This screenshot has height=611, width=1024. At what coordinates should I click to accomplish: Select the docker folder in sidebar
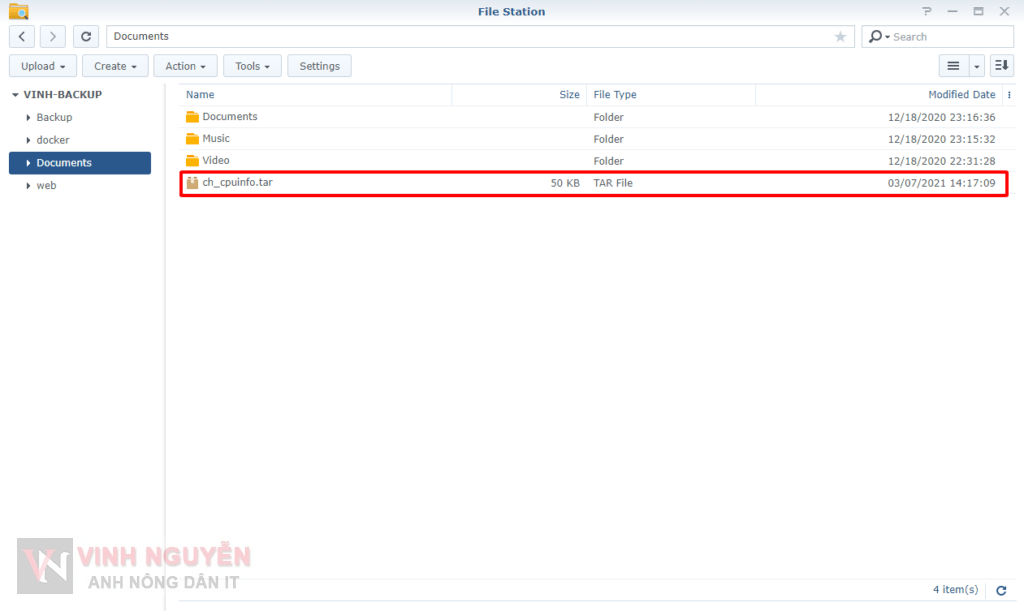53,140
